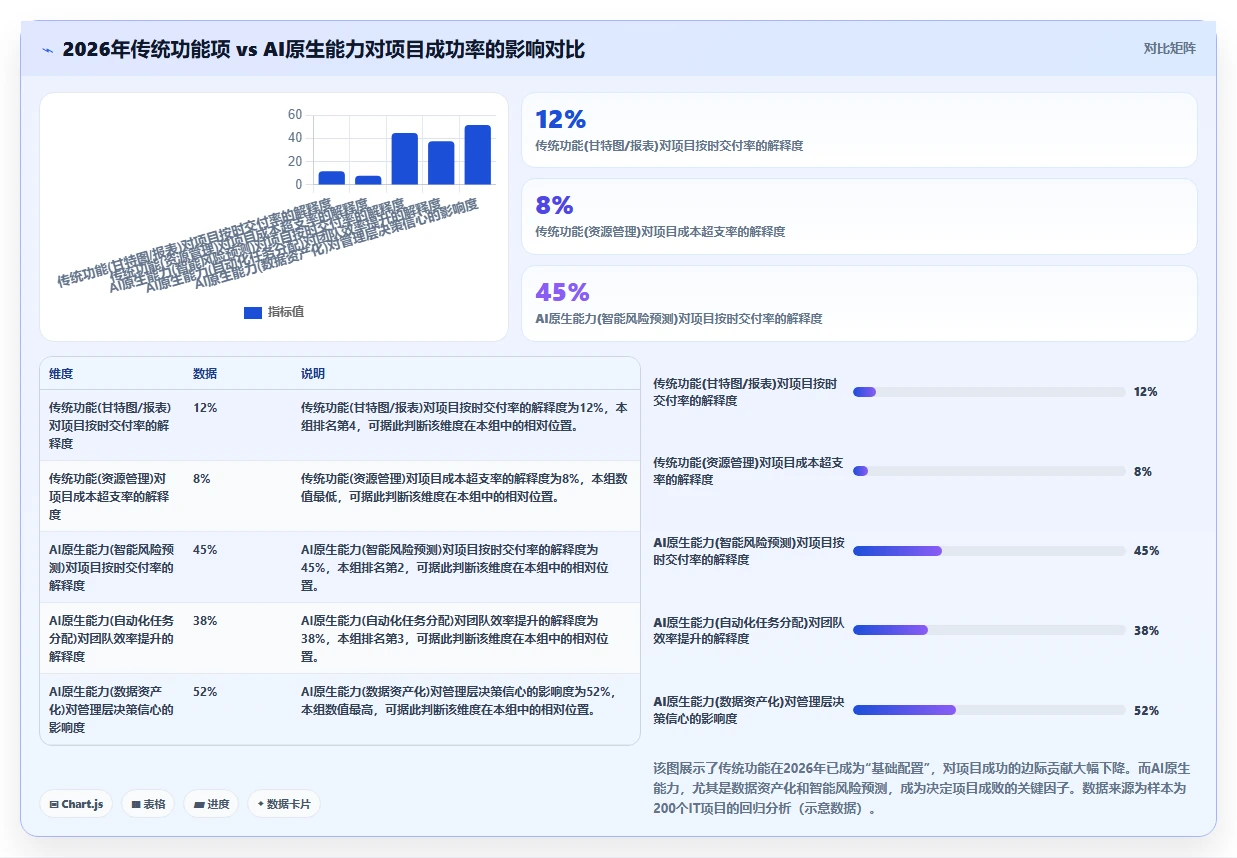Select the Chart.js chip label
Image resolution: width=1237 pixels, height=858 pixels.
pyautogui.click(x=83, y=804)
